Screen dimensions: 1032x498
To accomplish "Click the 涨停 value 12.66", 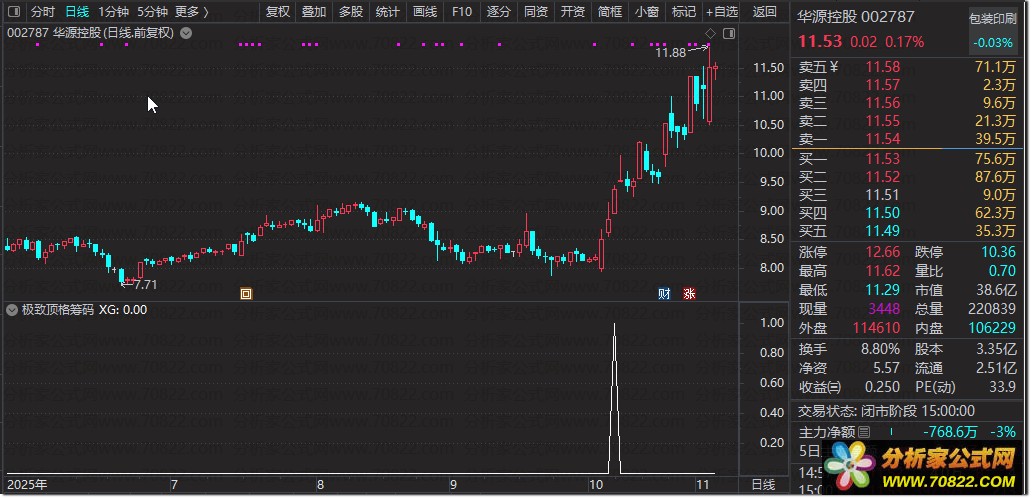I will (882, 252).
